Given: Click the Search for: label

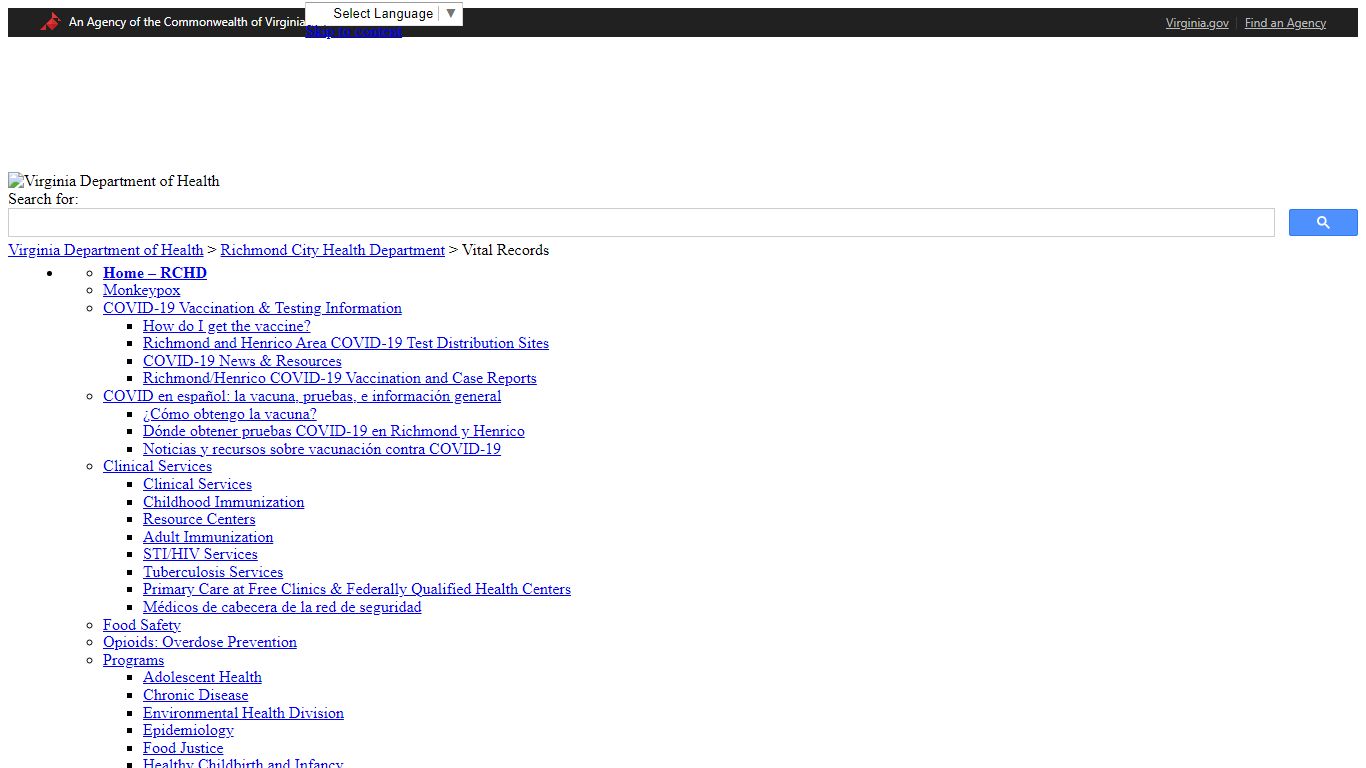Looking at the screenshot, I should point(43,199).
